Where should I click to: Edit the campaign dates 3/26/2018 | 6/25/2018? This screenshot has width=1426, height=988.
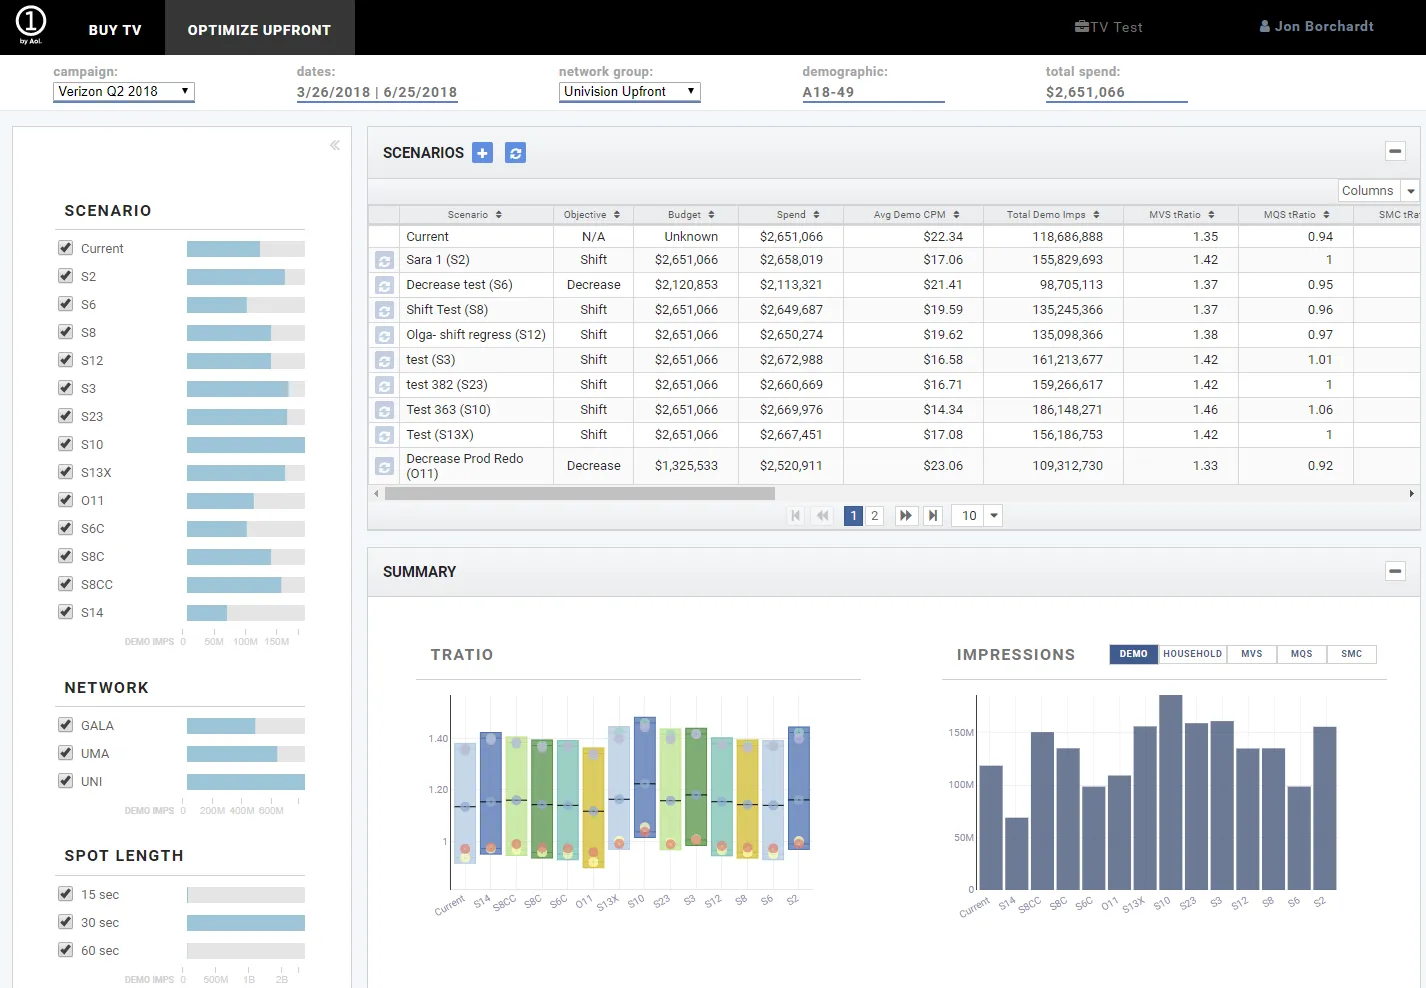(377, 92)
